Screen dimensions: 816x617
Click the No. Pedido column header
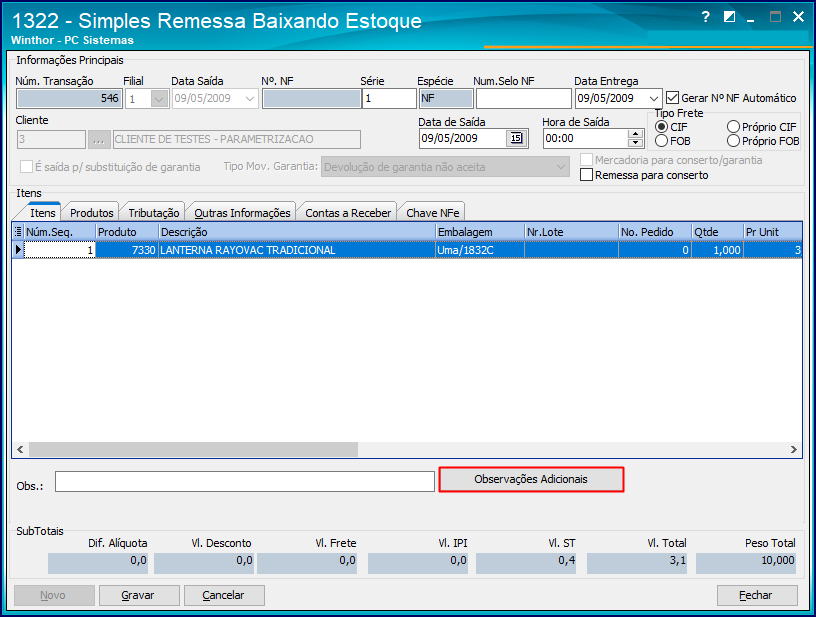click(x=655, y=232)
